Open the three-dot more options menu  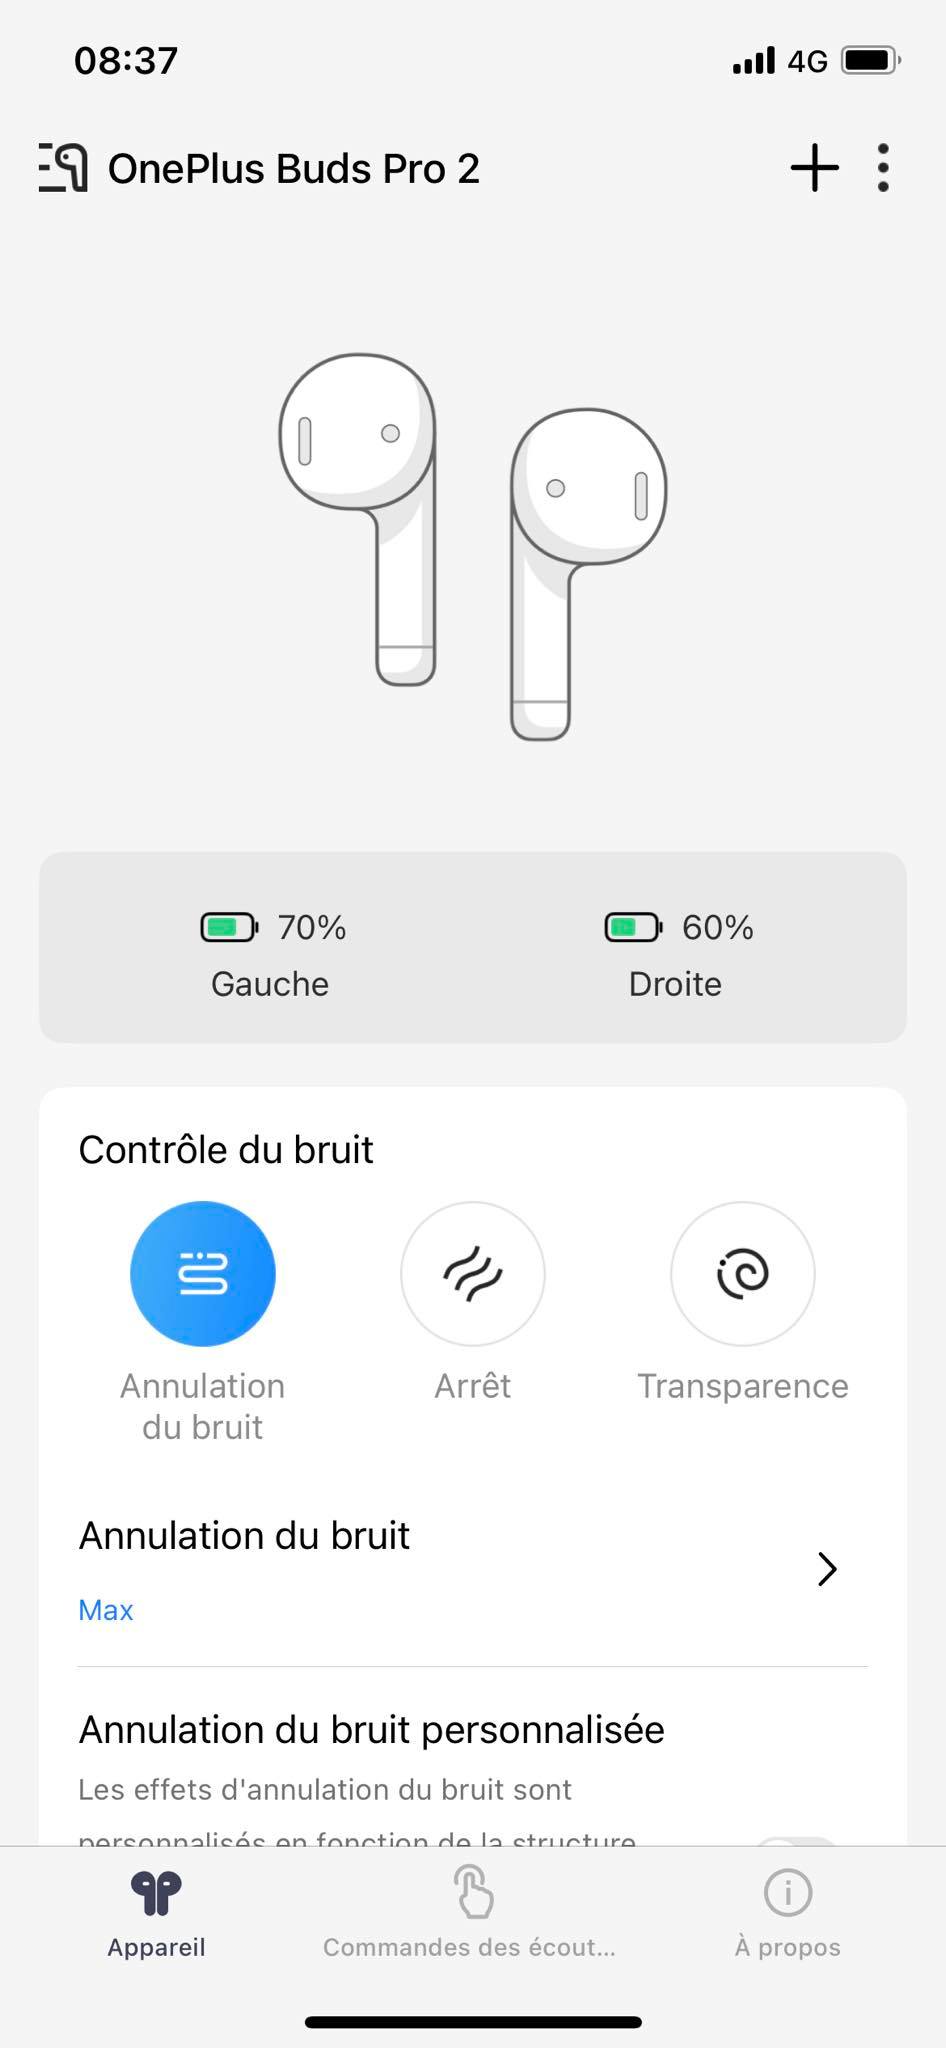[x=882, y=168]
